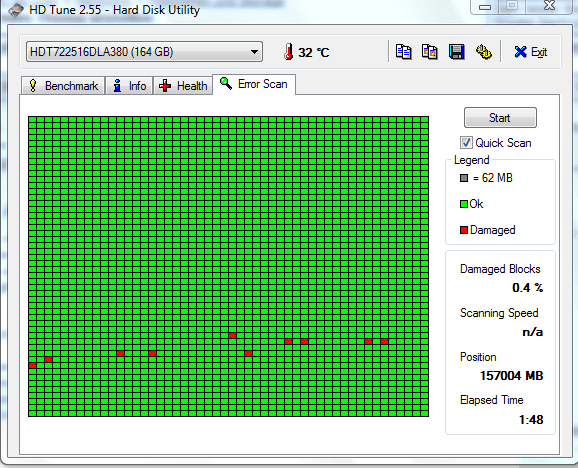Image resolution: width=578 pixels, height=468 pixels.
Task: Open the options settings icon
Action: click(483, 52)
